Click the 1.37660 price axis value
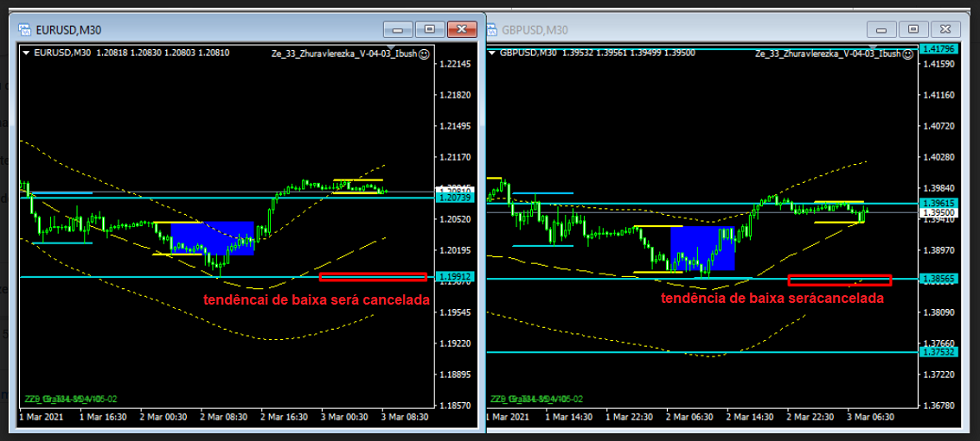The width and height of the screenshot is (980, 441). (940, 344)
